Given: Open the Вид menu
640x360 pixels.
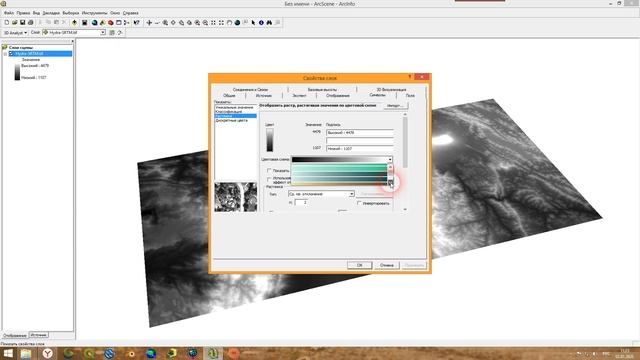Looking at the screenshot, I should pos(36,13).
